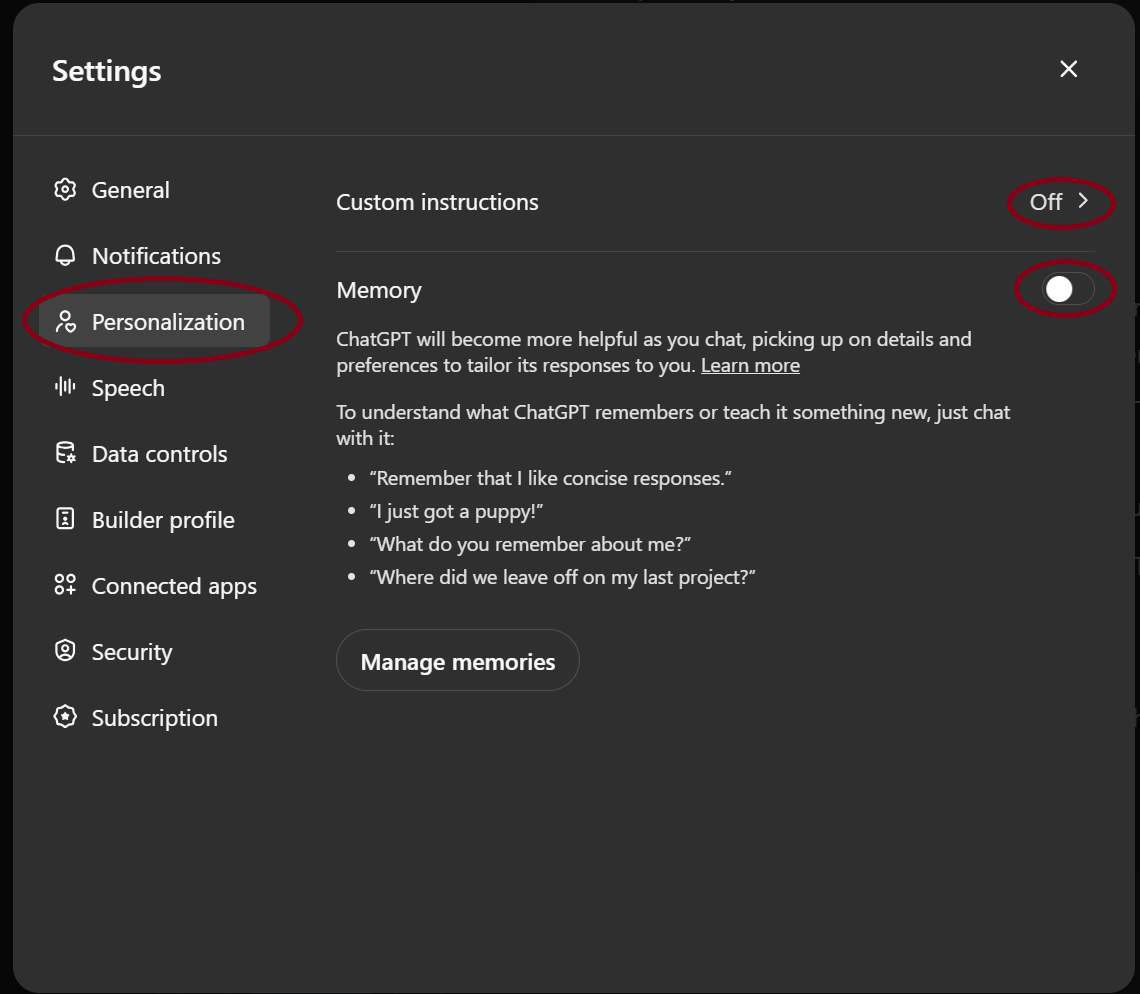
Task: Click the Notifications bell icon
Action: (x=65, y=256)
